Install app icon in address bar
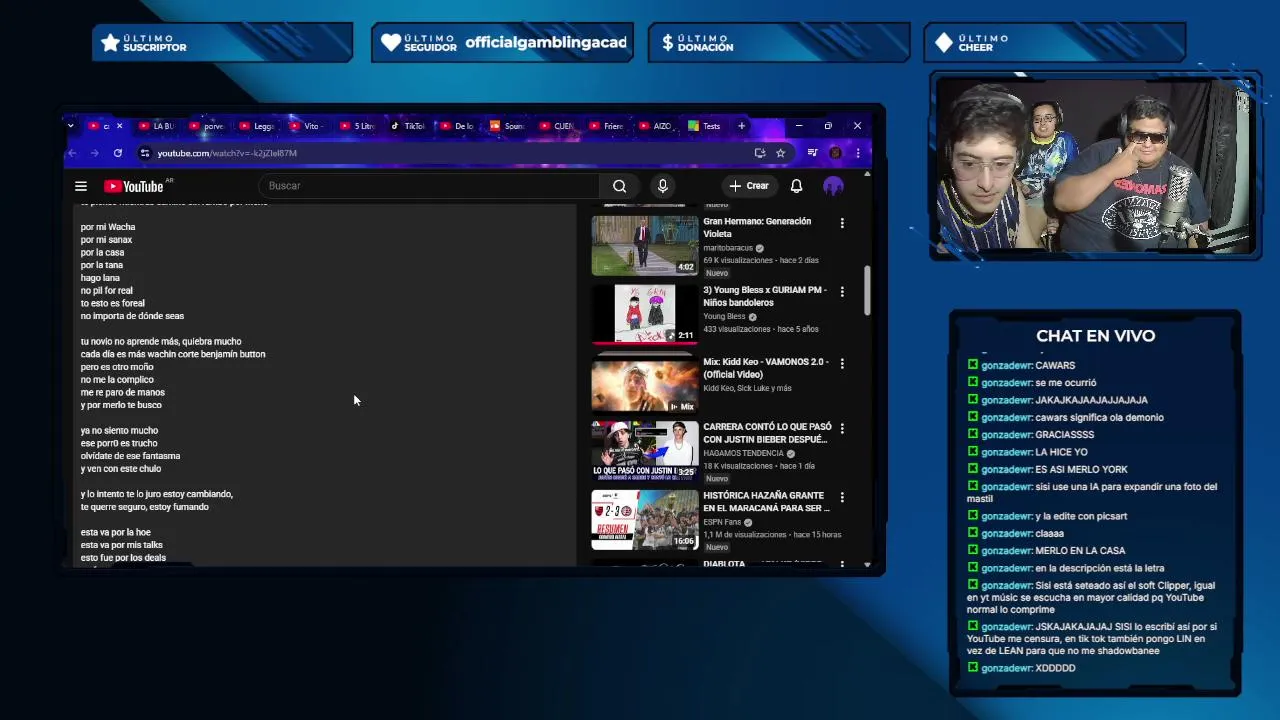Image resolution: width=1280 pixels, height=720 pixels. pyautogui.click(x=760, y=153)
